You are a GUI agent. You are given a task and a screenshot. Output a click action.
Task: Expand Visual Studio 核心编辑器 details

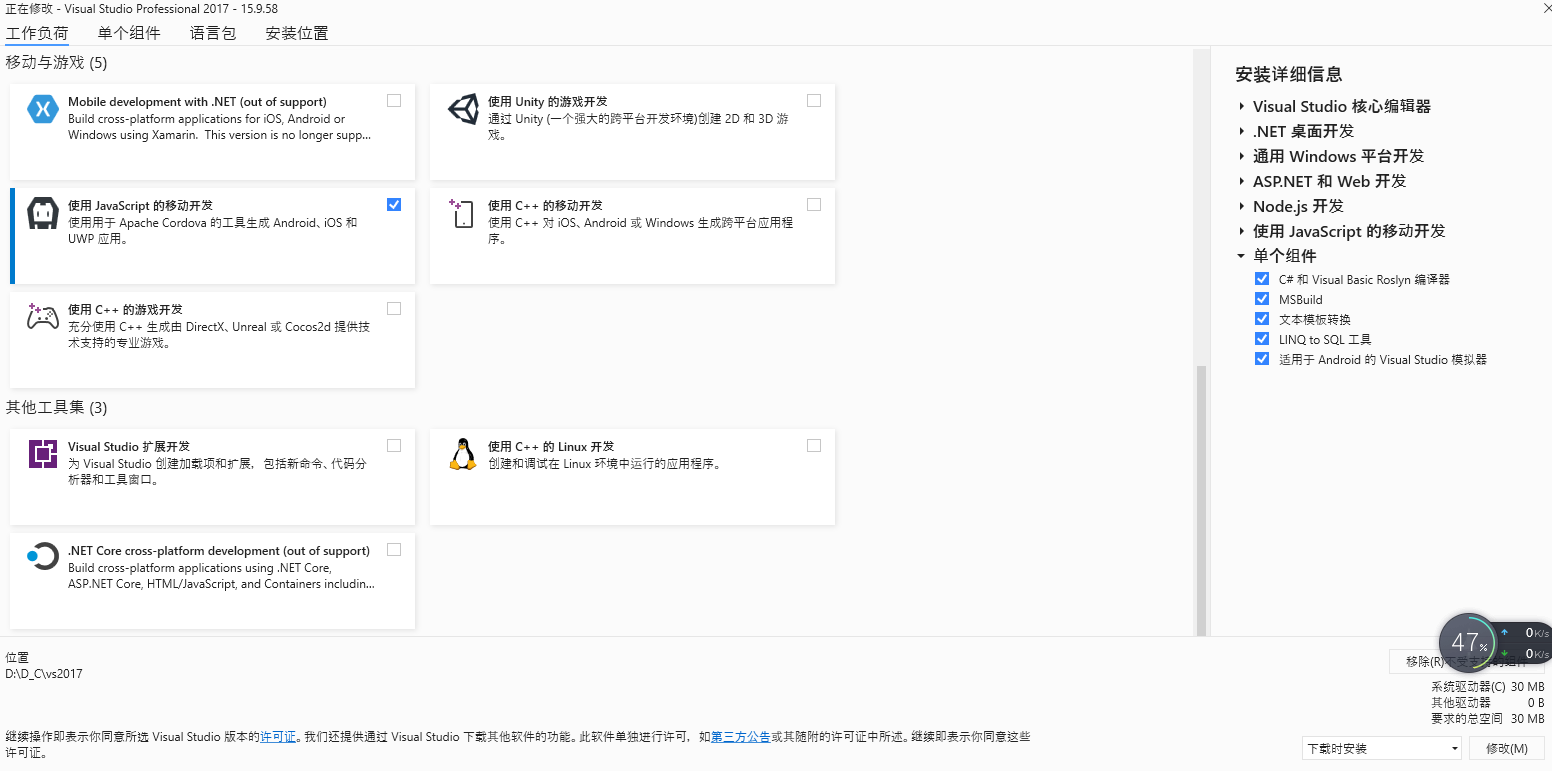(1241, 106)
